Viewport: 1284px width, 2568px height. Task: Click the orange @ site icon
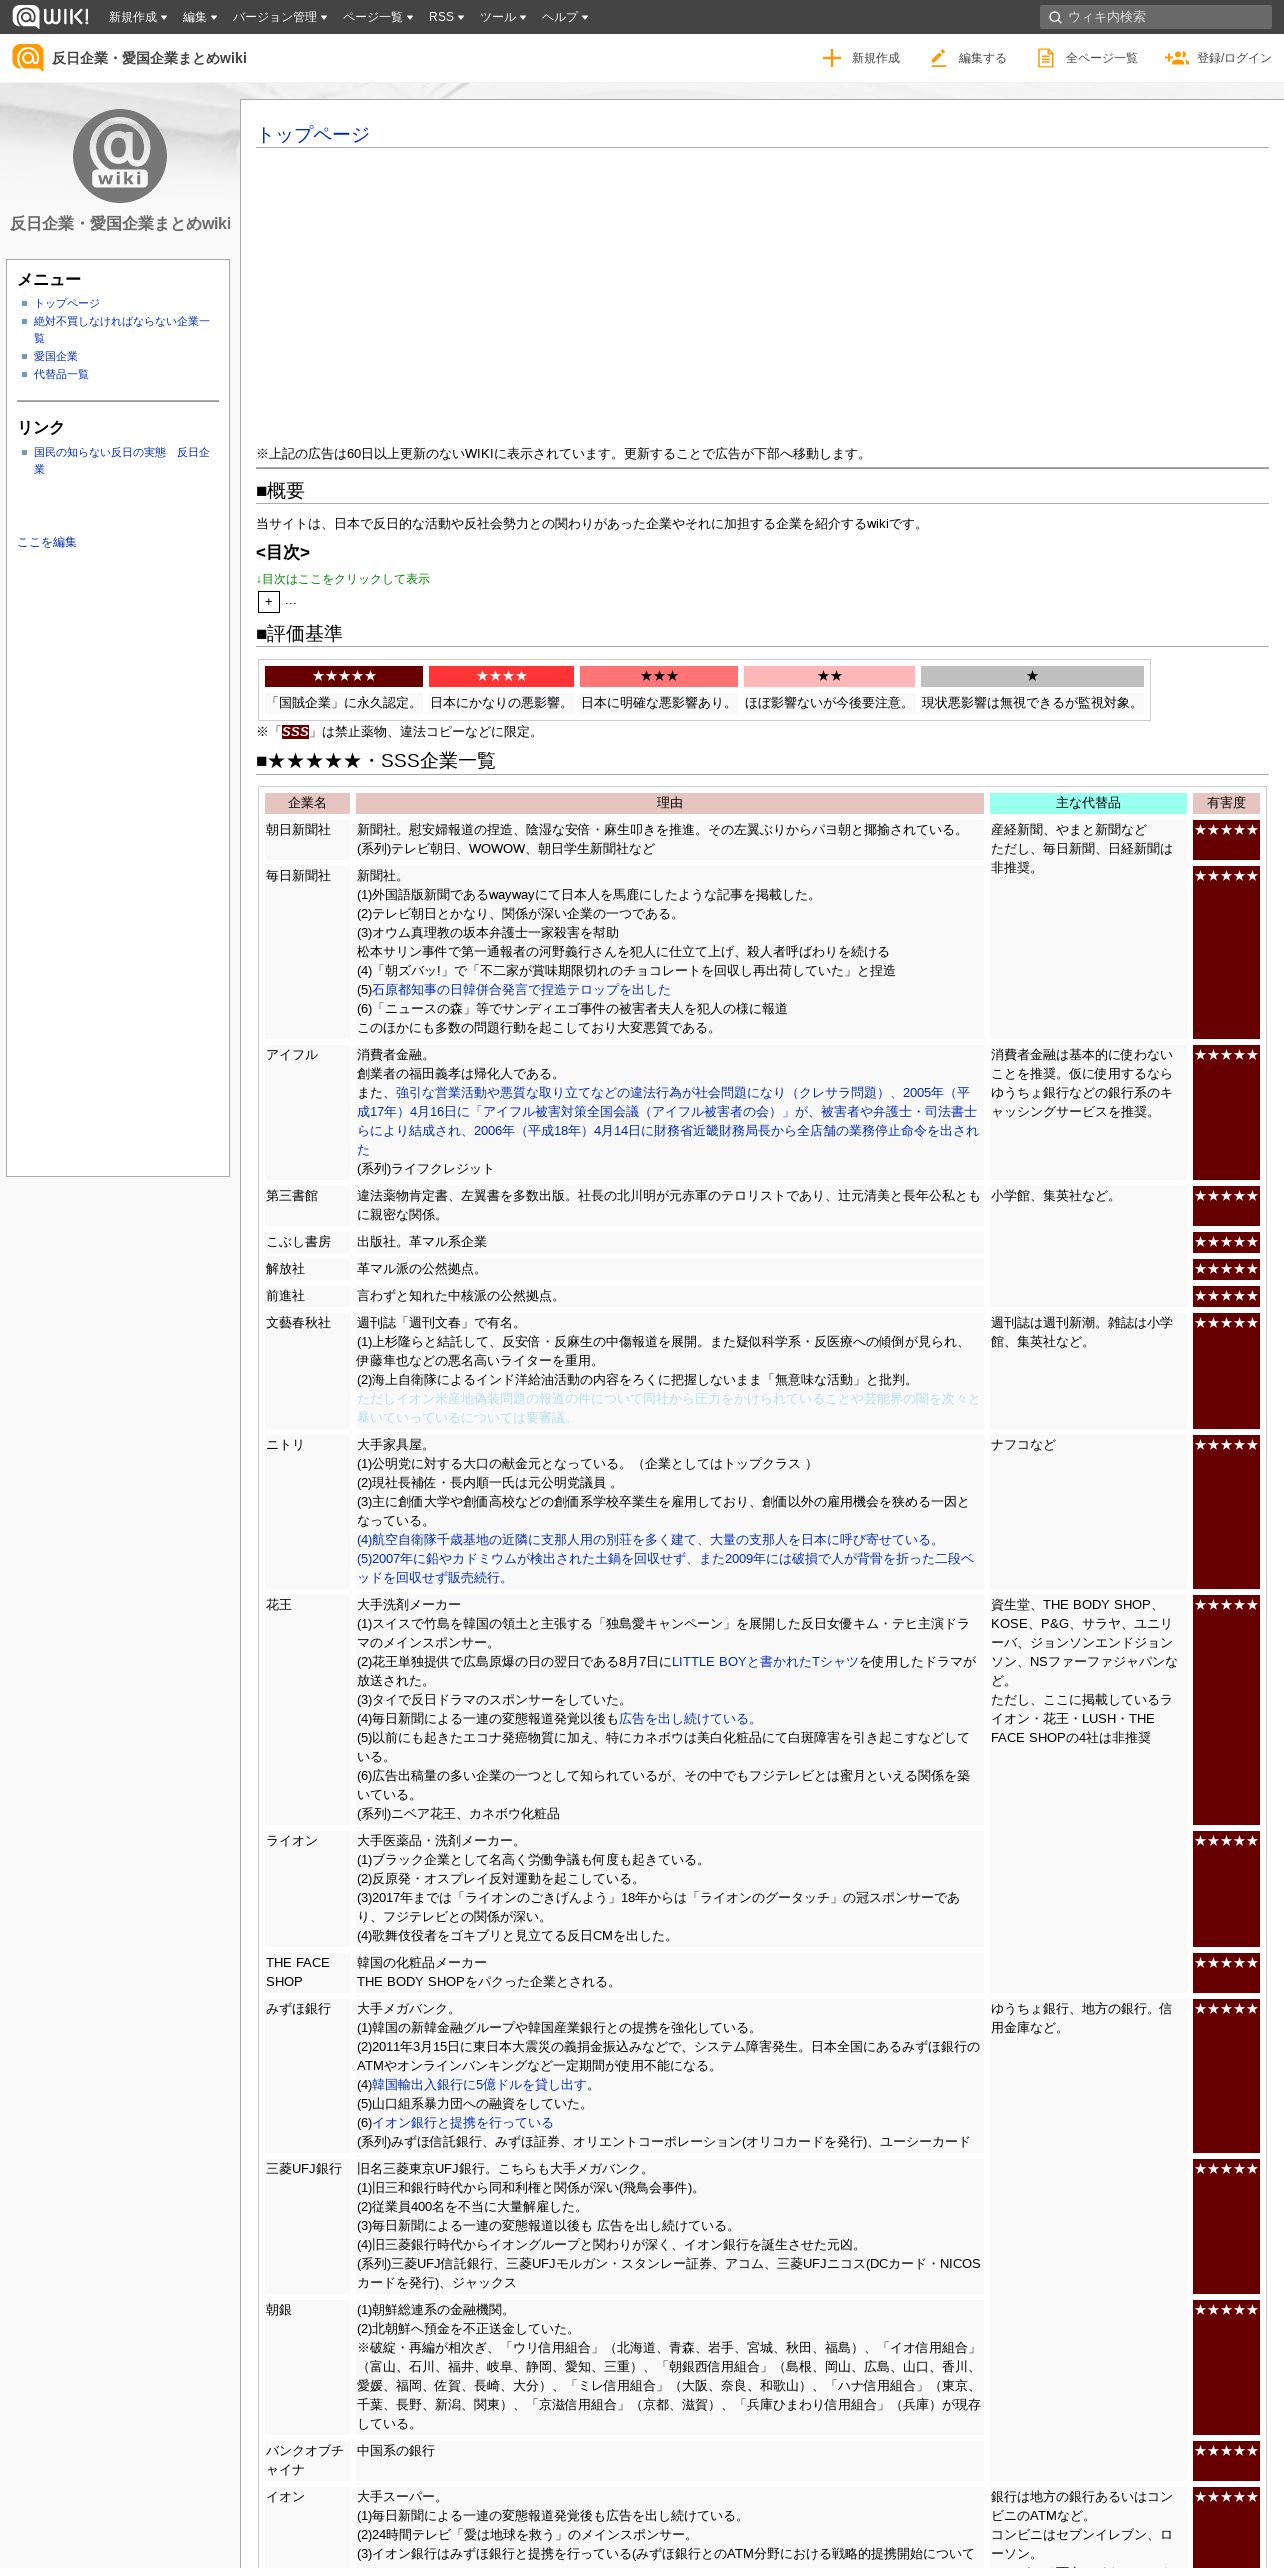point(27,58)
